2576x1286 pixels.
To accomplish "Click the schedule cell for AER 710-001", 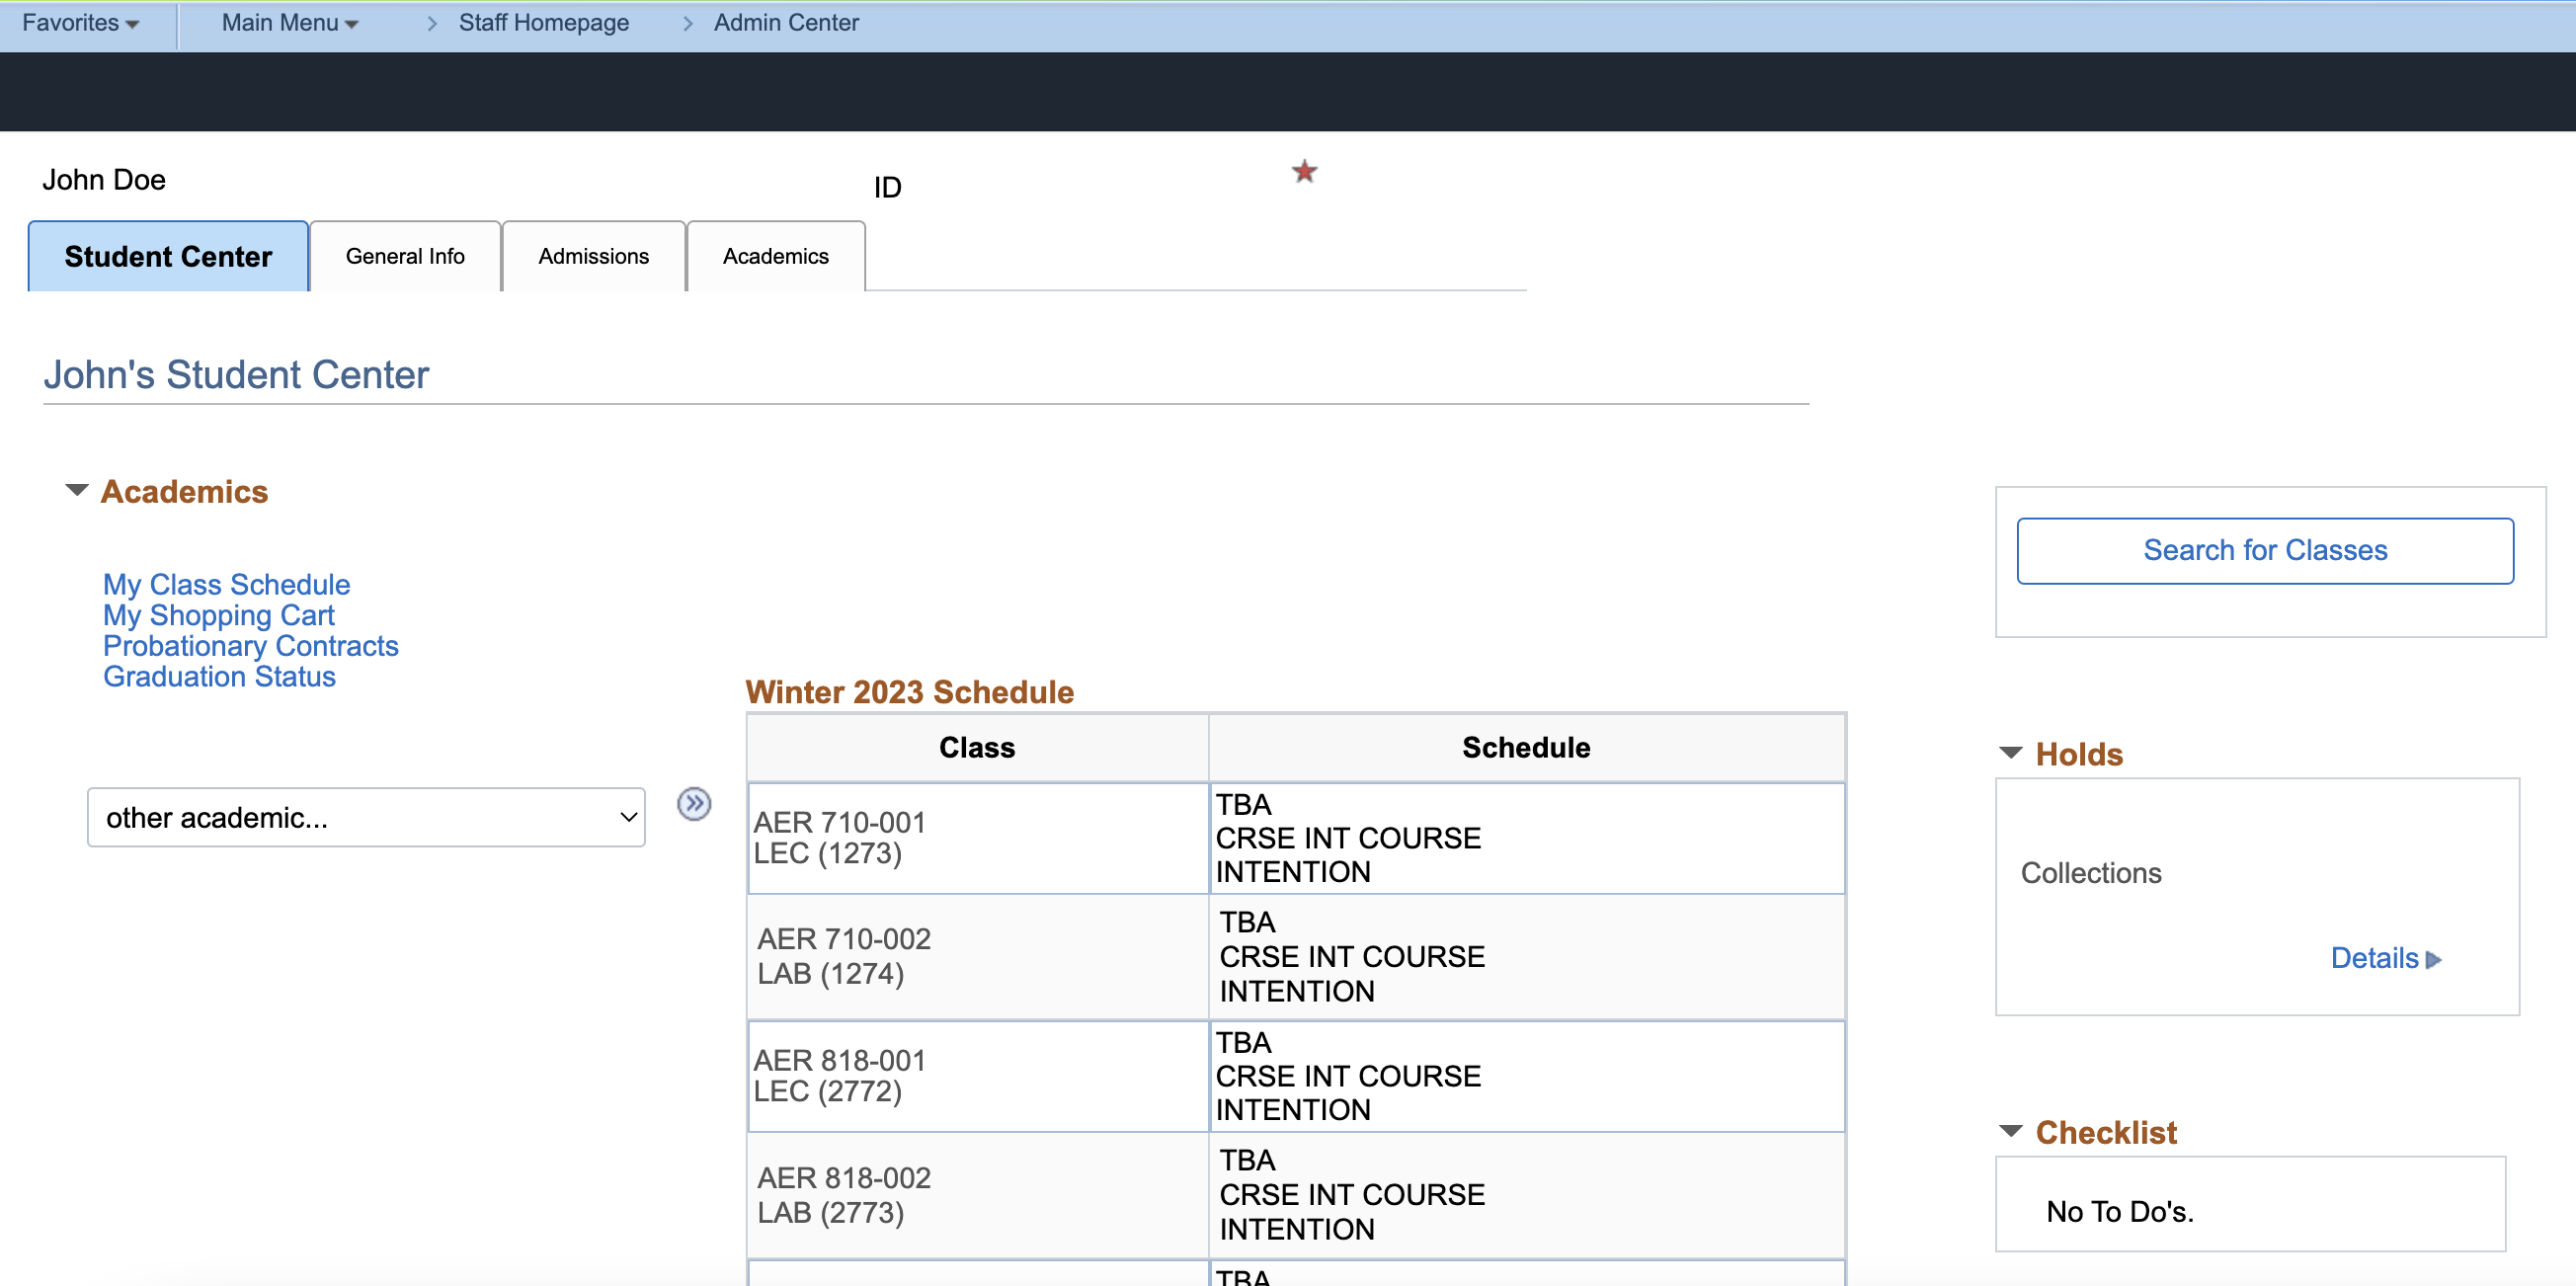I will (x=1527, y=838).
